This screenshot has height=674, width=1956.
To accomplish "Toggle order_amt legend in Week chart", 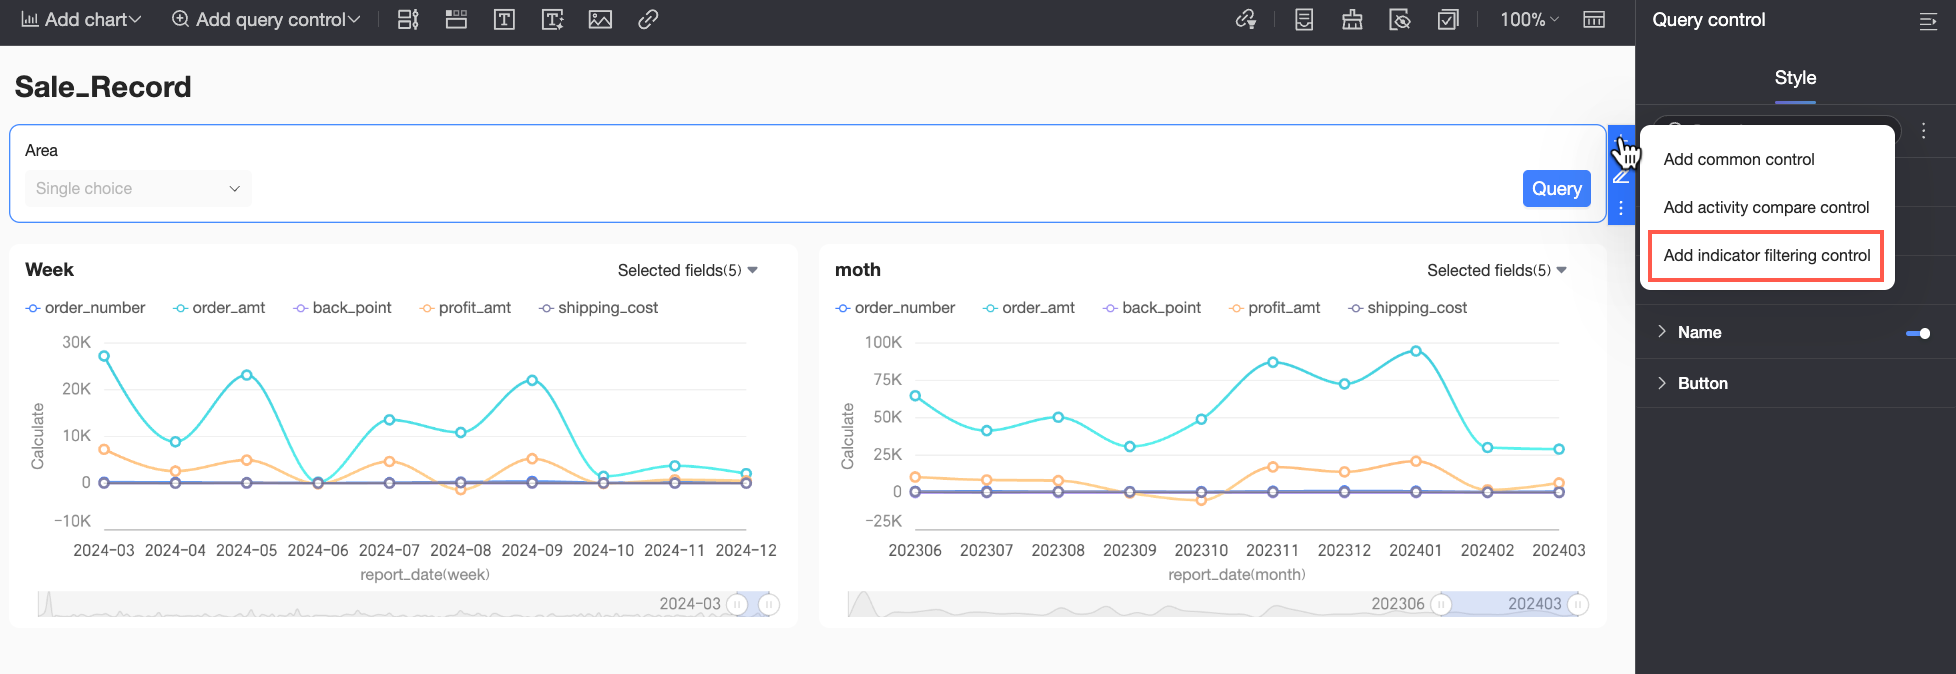I will (x=219, y=308).
